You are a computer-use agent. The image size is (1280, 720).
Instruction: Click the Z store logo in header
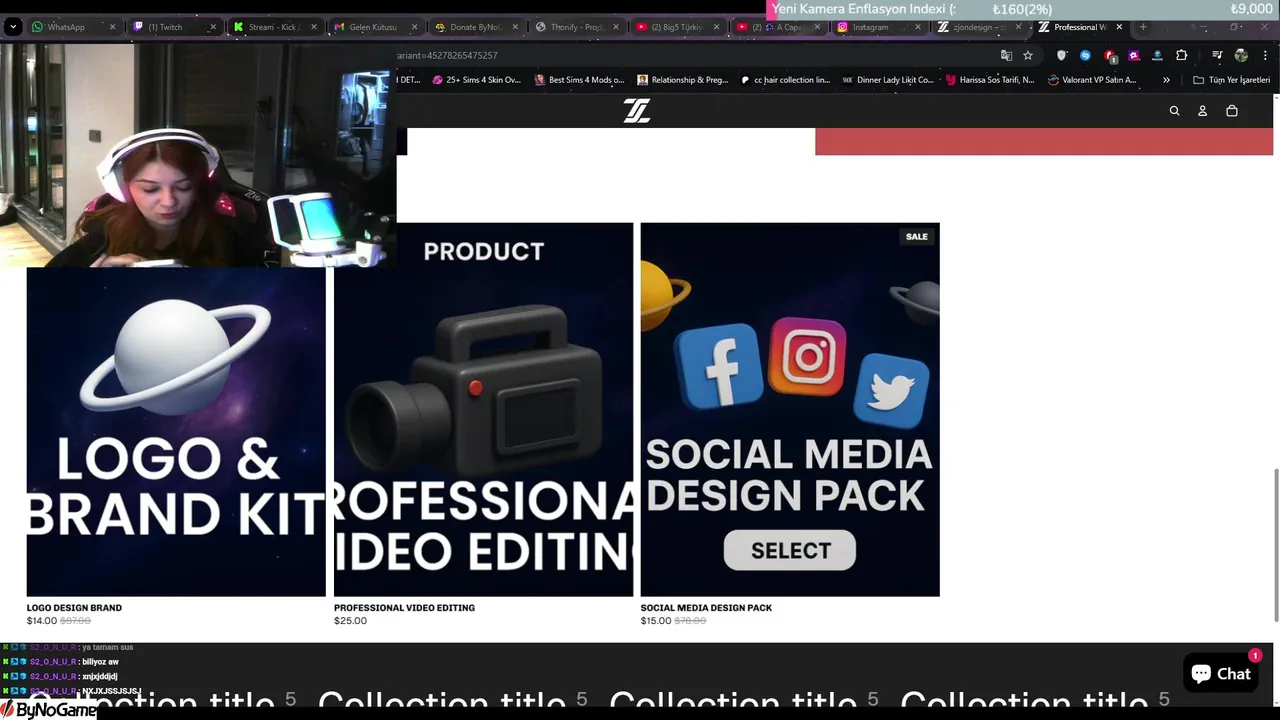[x=637, y=111]
